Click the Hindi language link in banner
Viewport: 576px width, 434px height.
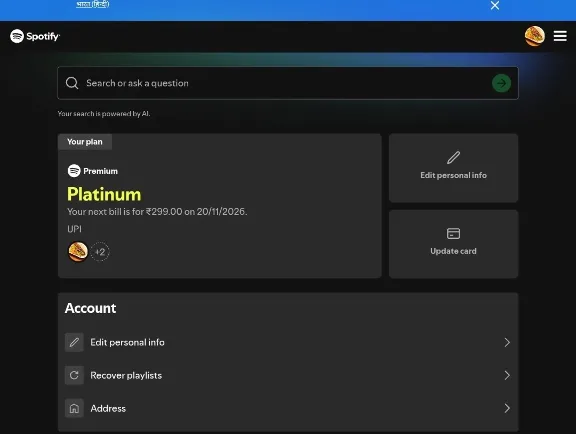[x=93, y=4]
